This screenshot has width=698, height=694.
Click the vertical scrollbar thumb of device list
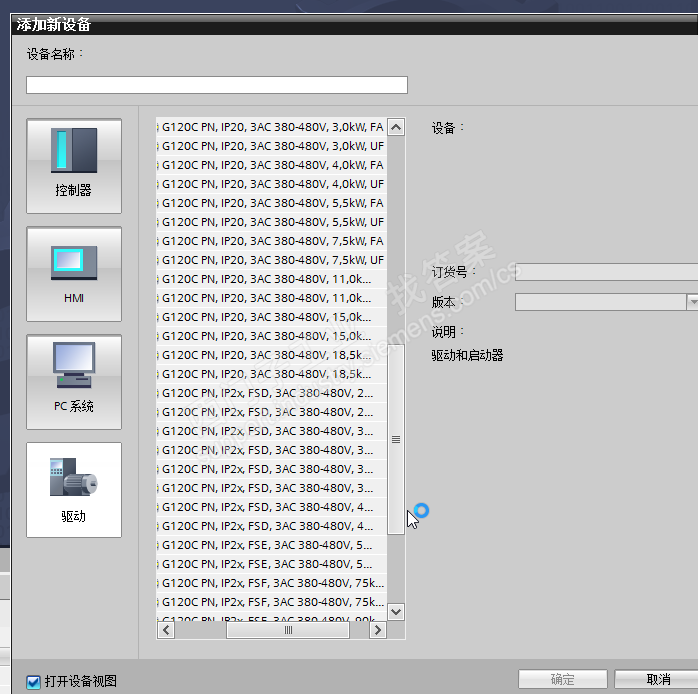(396, 439)
